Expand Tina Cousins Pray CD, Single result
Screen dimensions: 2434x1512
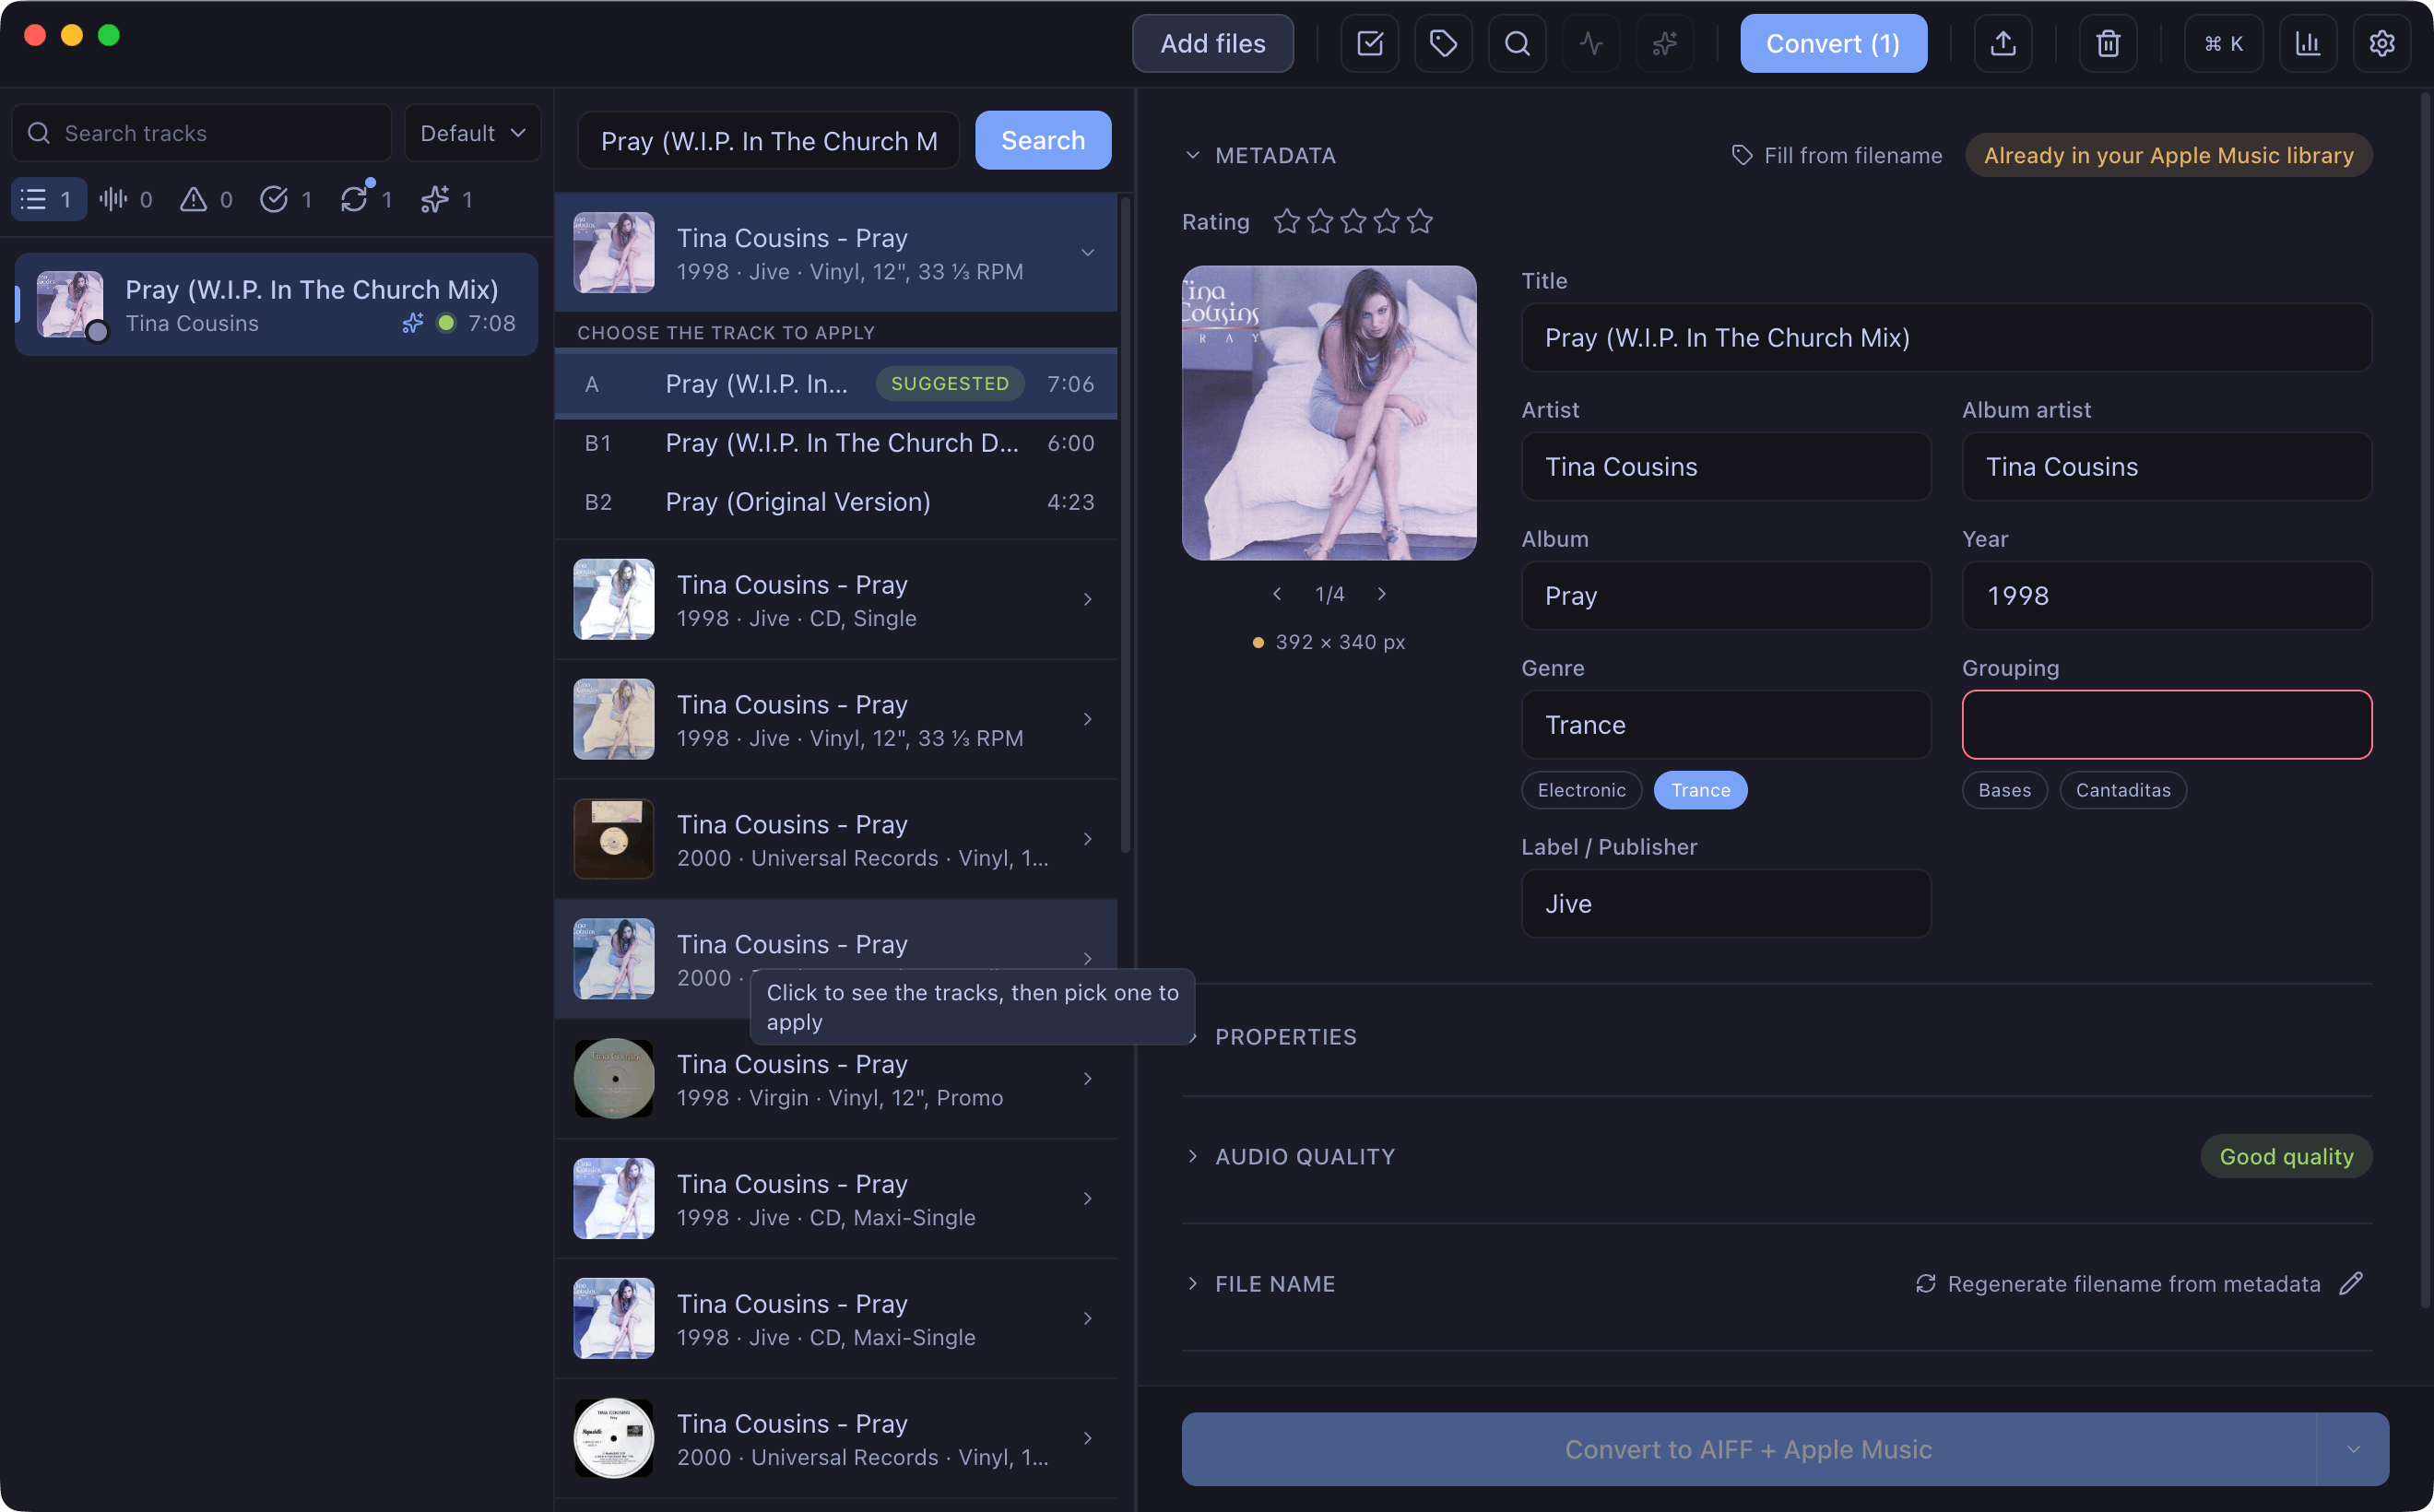tap(836, 600)
